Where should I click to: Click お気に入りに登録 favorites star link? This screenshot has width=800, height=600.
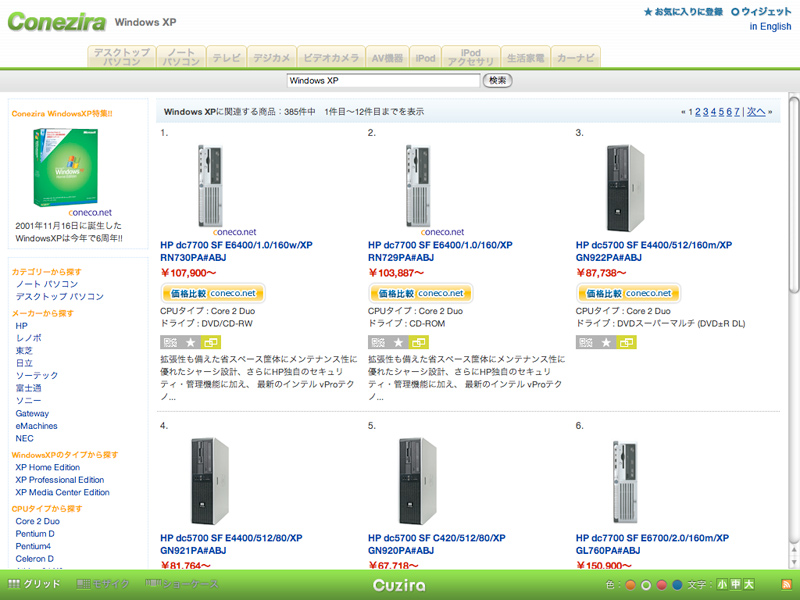[x=683, y=12]
